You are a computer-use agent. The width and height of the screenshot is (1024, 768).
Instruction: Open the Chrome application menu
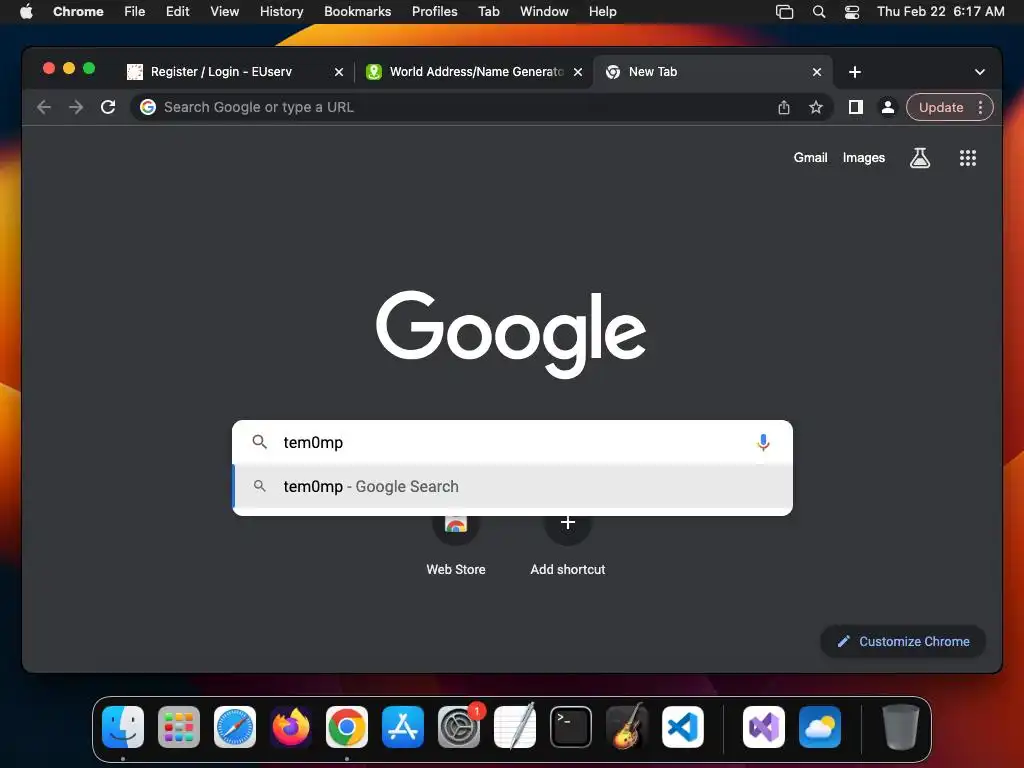pyautogui.click(x=78, y=12)
